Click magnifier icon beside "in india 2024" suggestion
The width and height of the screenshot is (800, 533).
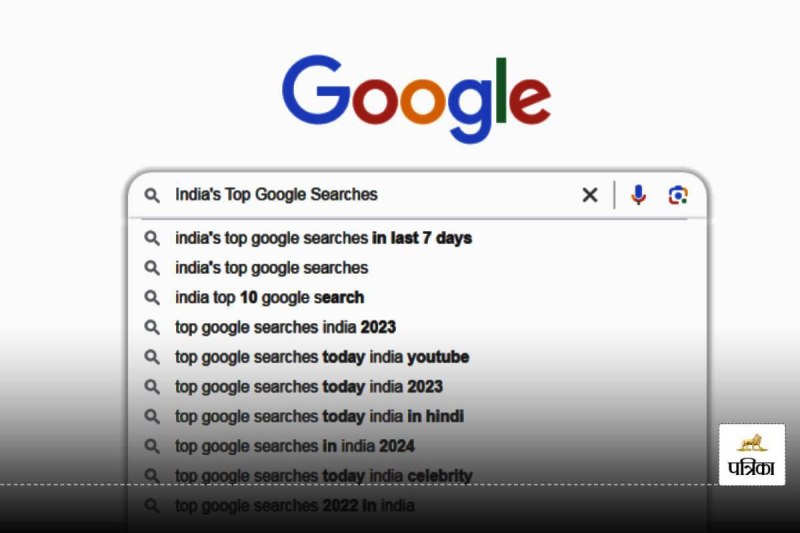[152, 446]
